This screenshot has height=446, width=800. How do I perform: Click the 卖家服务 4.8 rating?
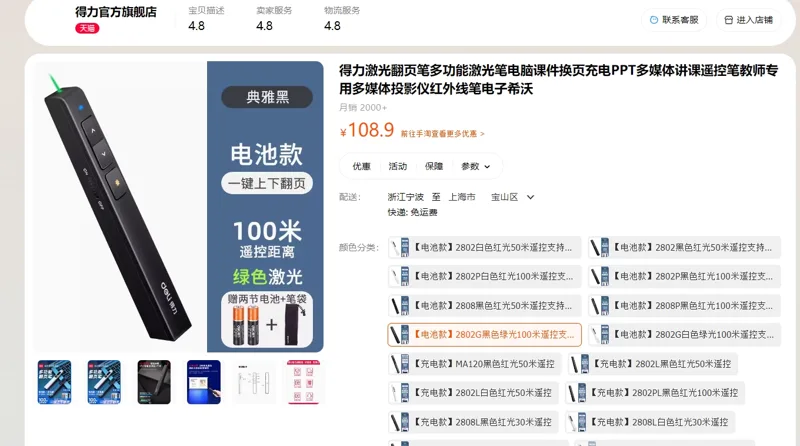tap(274, 19)
